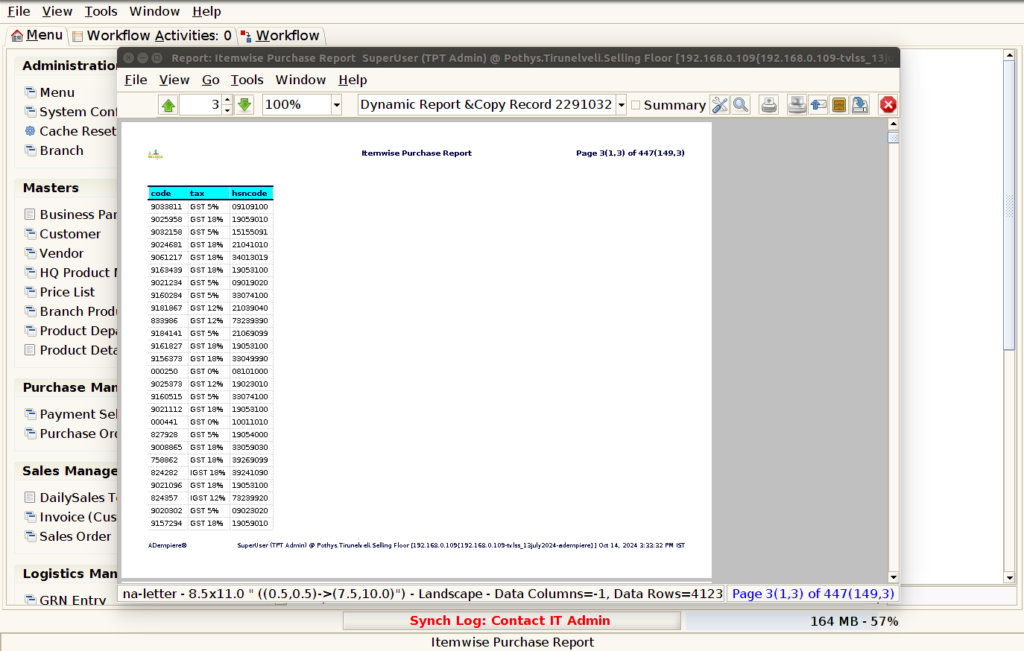The height and width of the screenshot is (651, 1024).
Task: Click the window icon beside Branch
Action: (30, 150)
